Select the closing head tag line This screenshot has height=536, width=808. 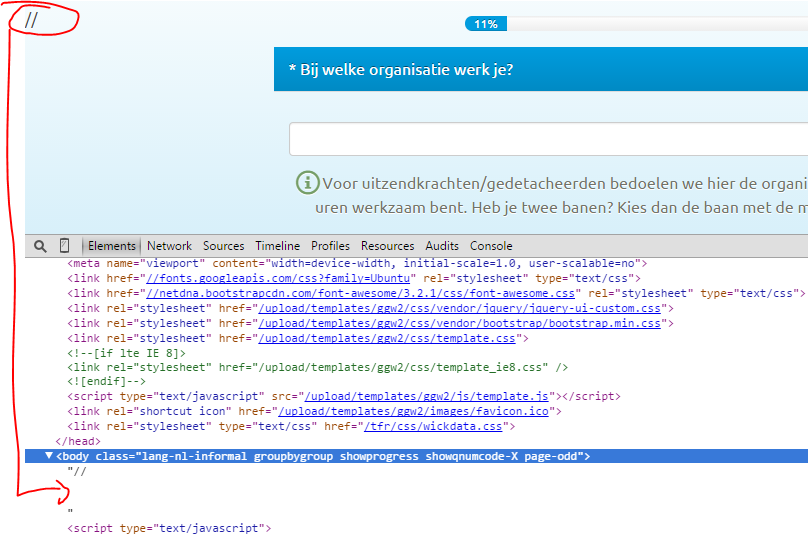click(78, 441)
